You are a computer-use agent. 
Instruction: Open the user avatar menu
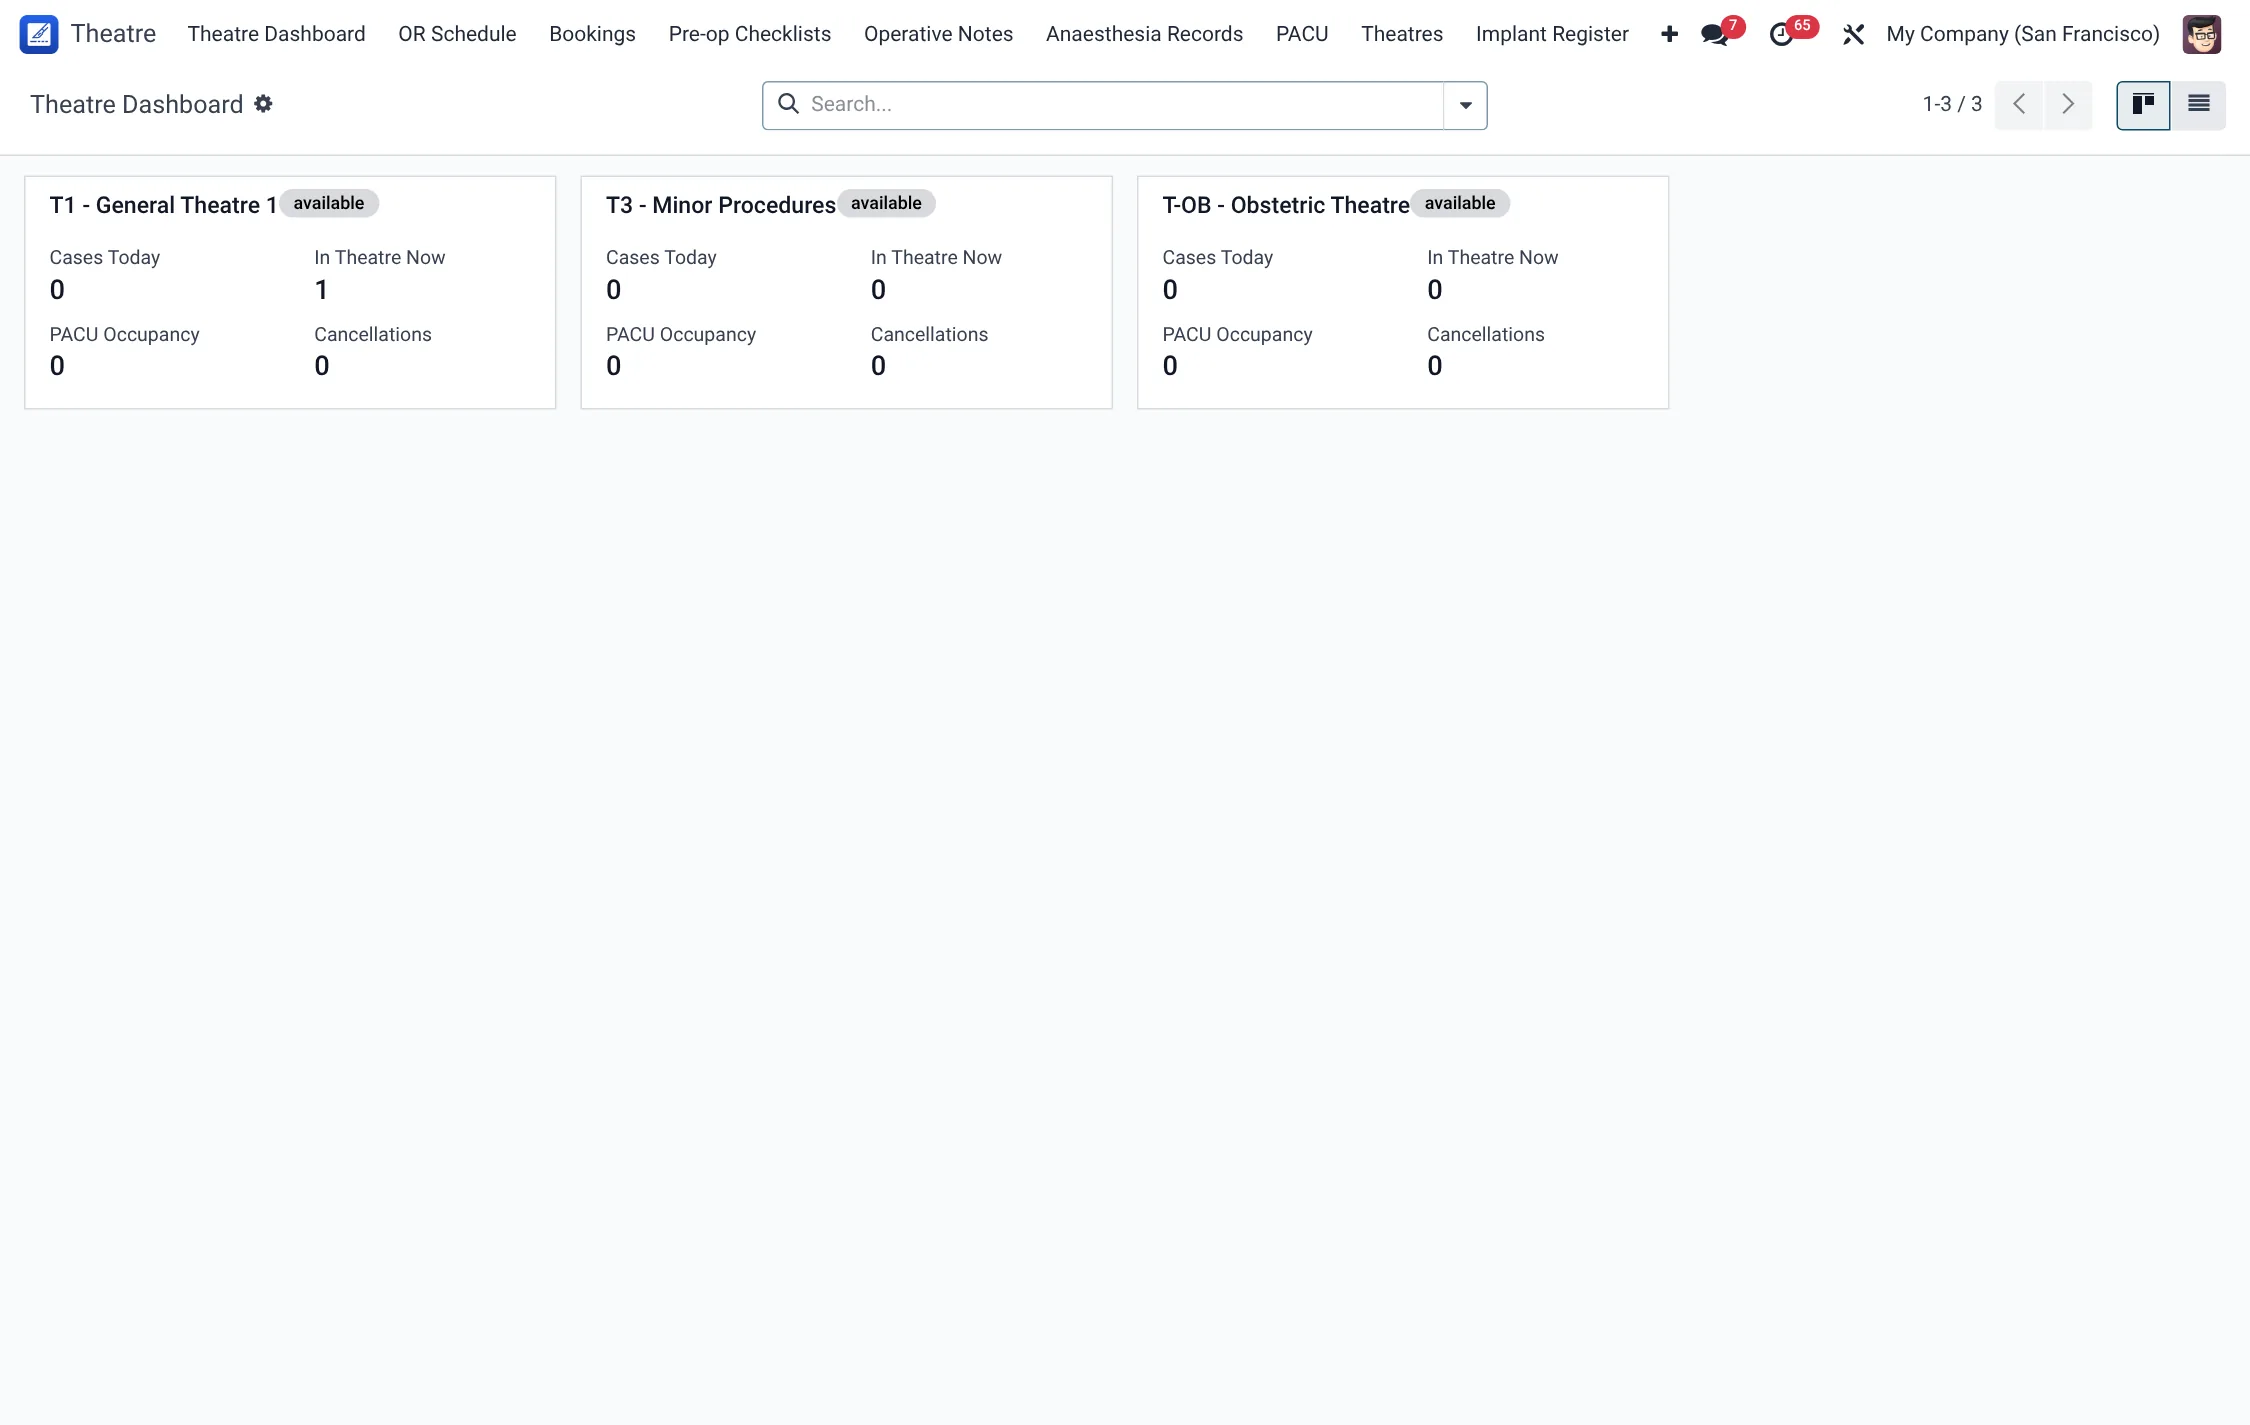pos(2202,35)
